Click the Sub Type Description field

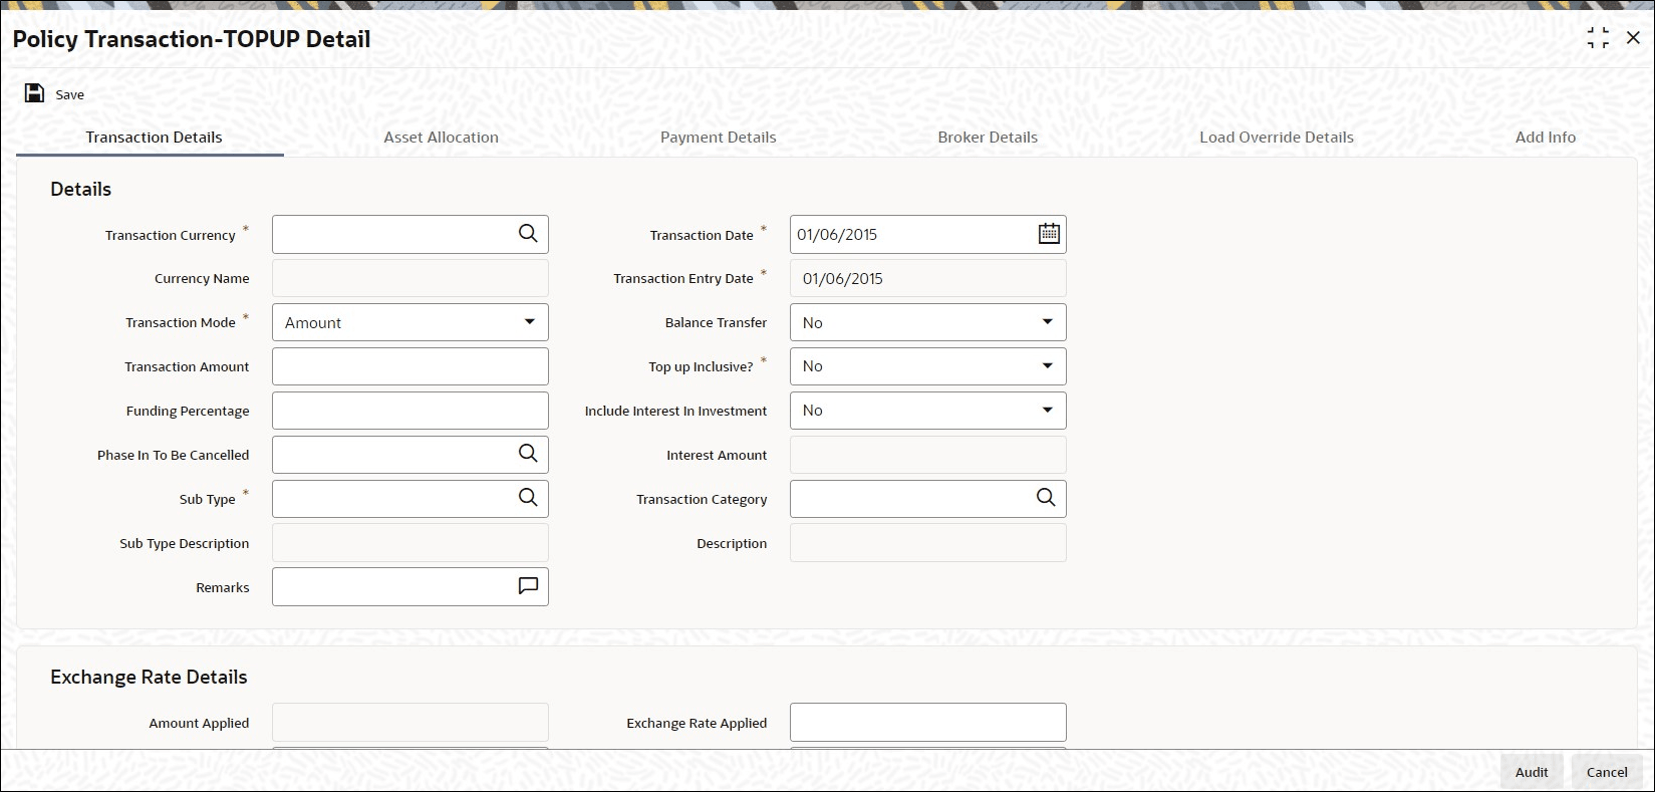point(410,543)
